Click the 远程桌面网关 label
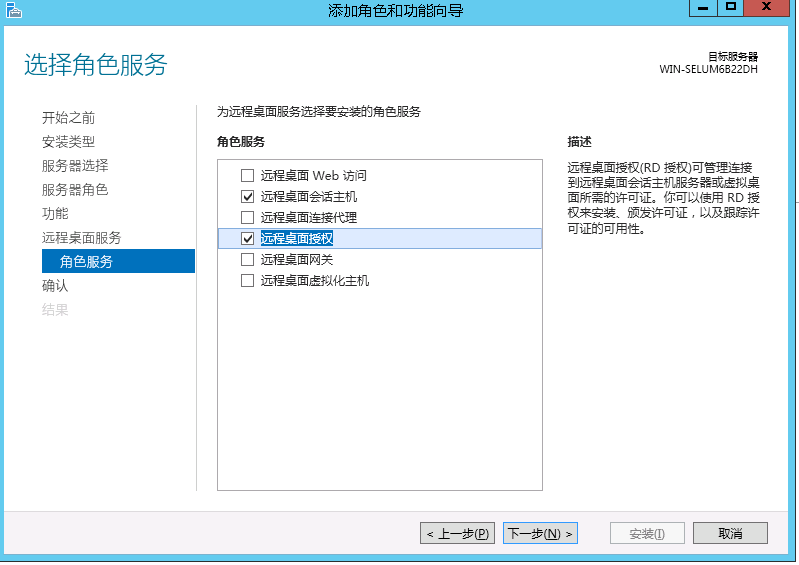799x565 pixels. [297, 260]
